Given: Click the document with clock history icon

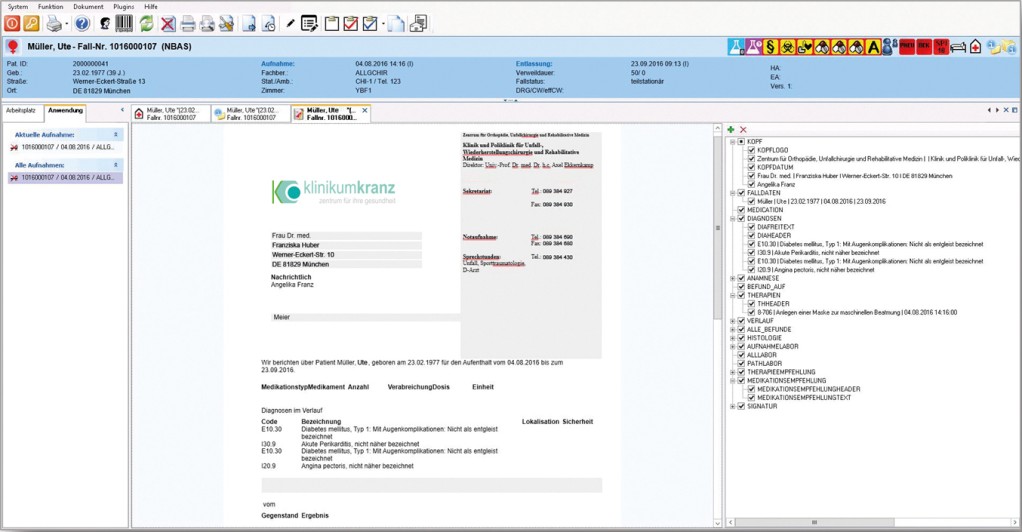Looking at the screenshot, I should coord(269,25).
